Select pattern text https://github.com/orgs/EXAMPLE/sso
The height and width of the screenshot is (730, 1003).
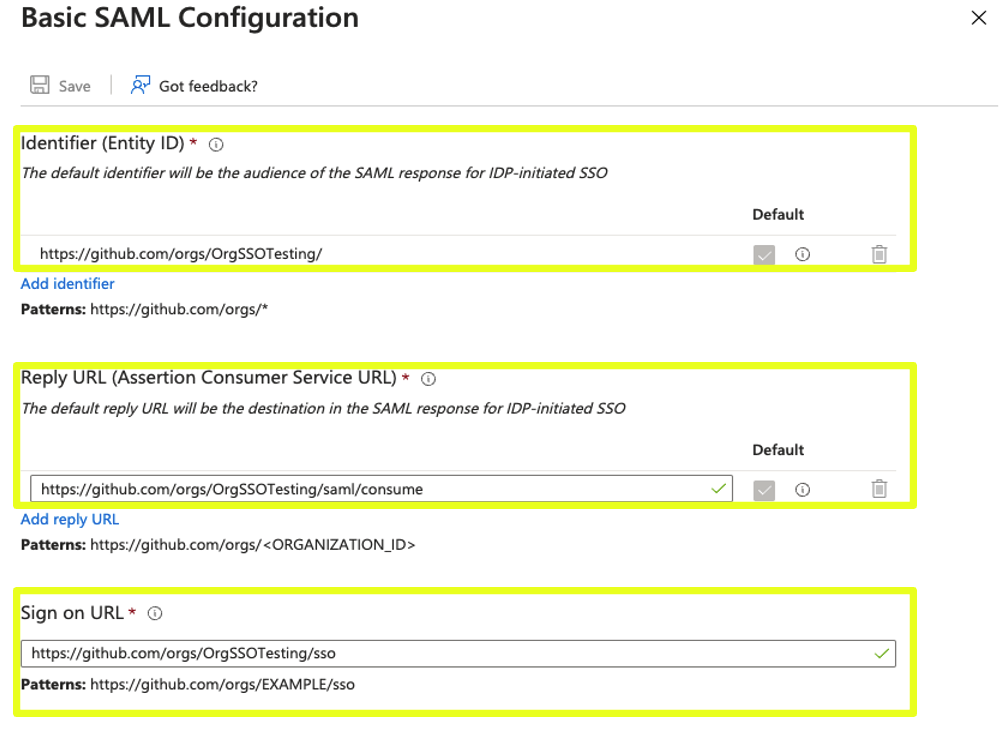(222, 685)
